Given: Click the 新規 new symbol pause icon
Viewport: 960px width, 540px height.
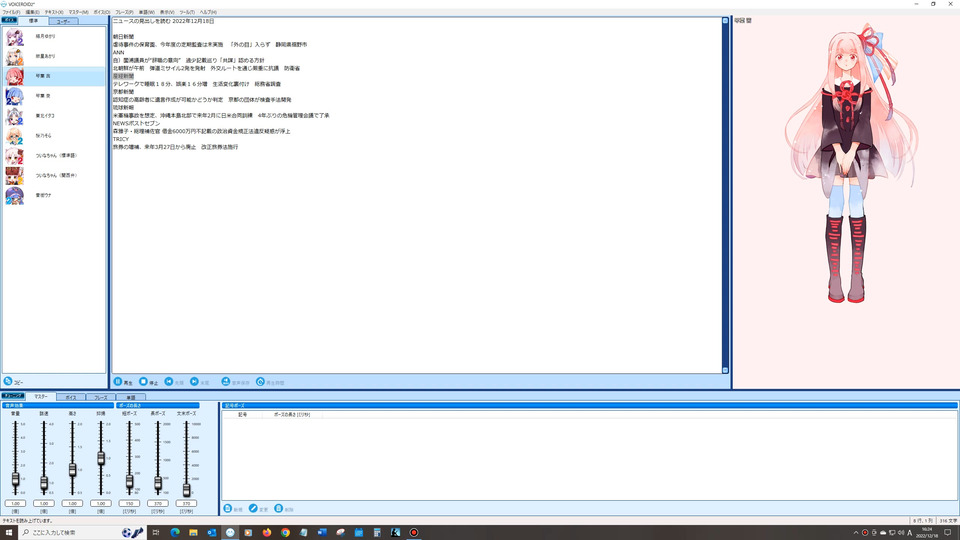Looking at the screenshot, I should tap(228, 508).
